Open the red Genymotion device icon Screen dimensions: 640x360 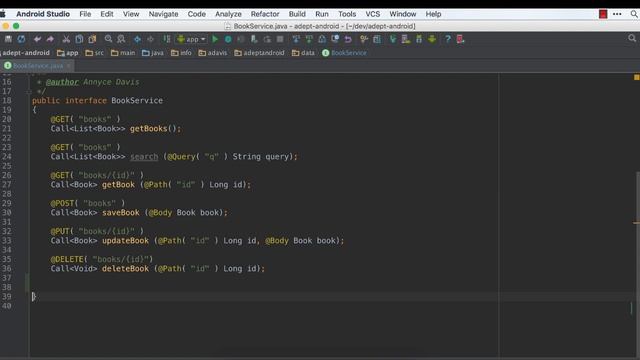click(x=460, y=39)
